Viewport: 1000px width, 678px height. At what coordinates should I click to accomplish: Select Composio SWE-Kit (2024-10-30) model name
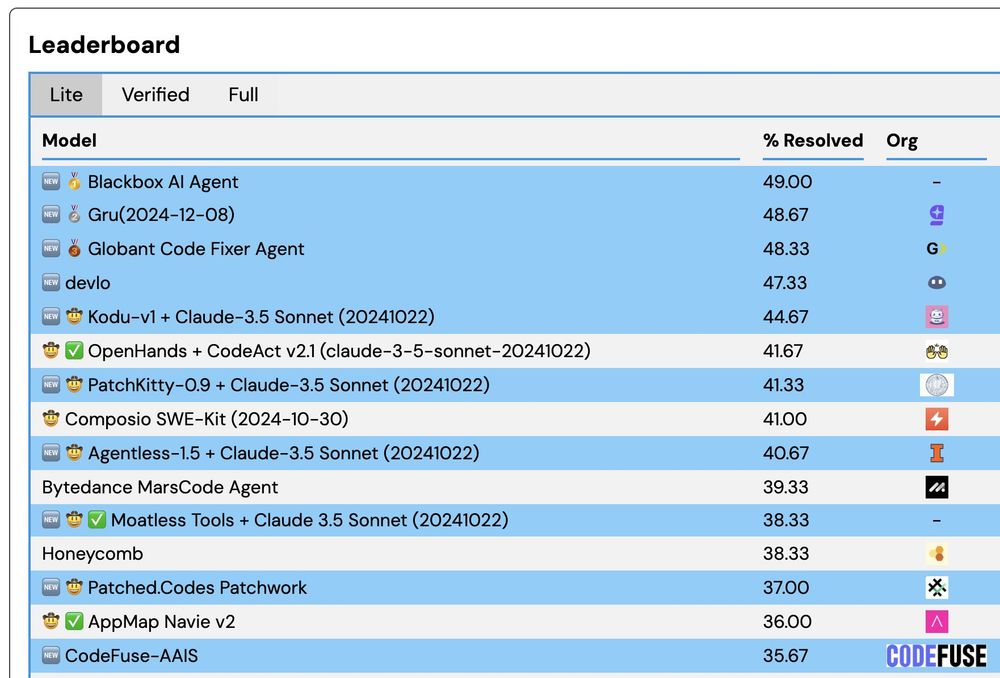click(207, 419)
